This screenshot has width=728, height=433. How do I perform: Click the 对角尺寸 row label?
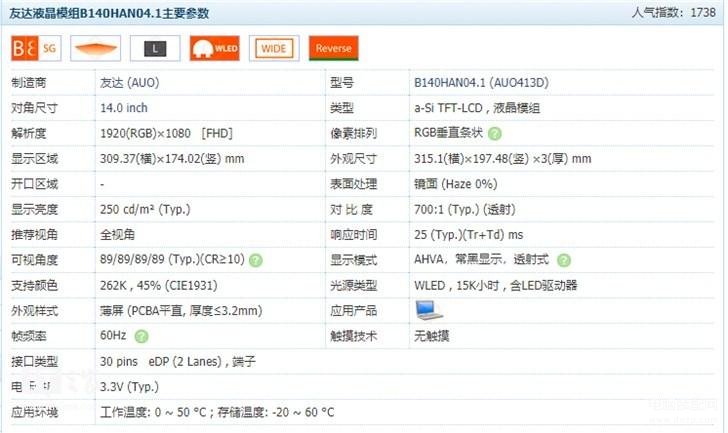click(34, 108)
